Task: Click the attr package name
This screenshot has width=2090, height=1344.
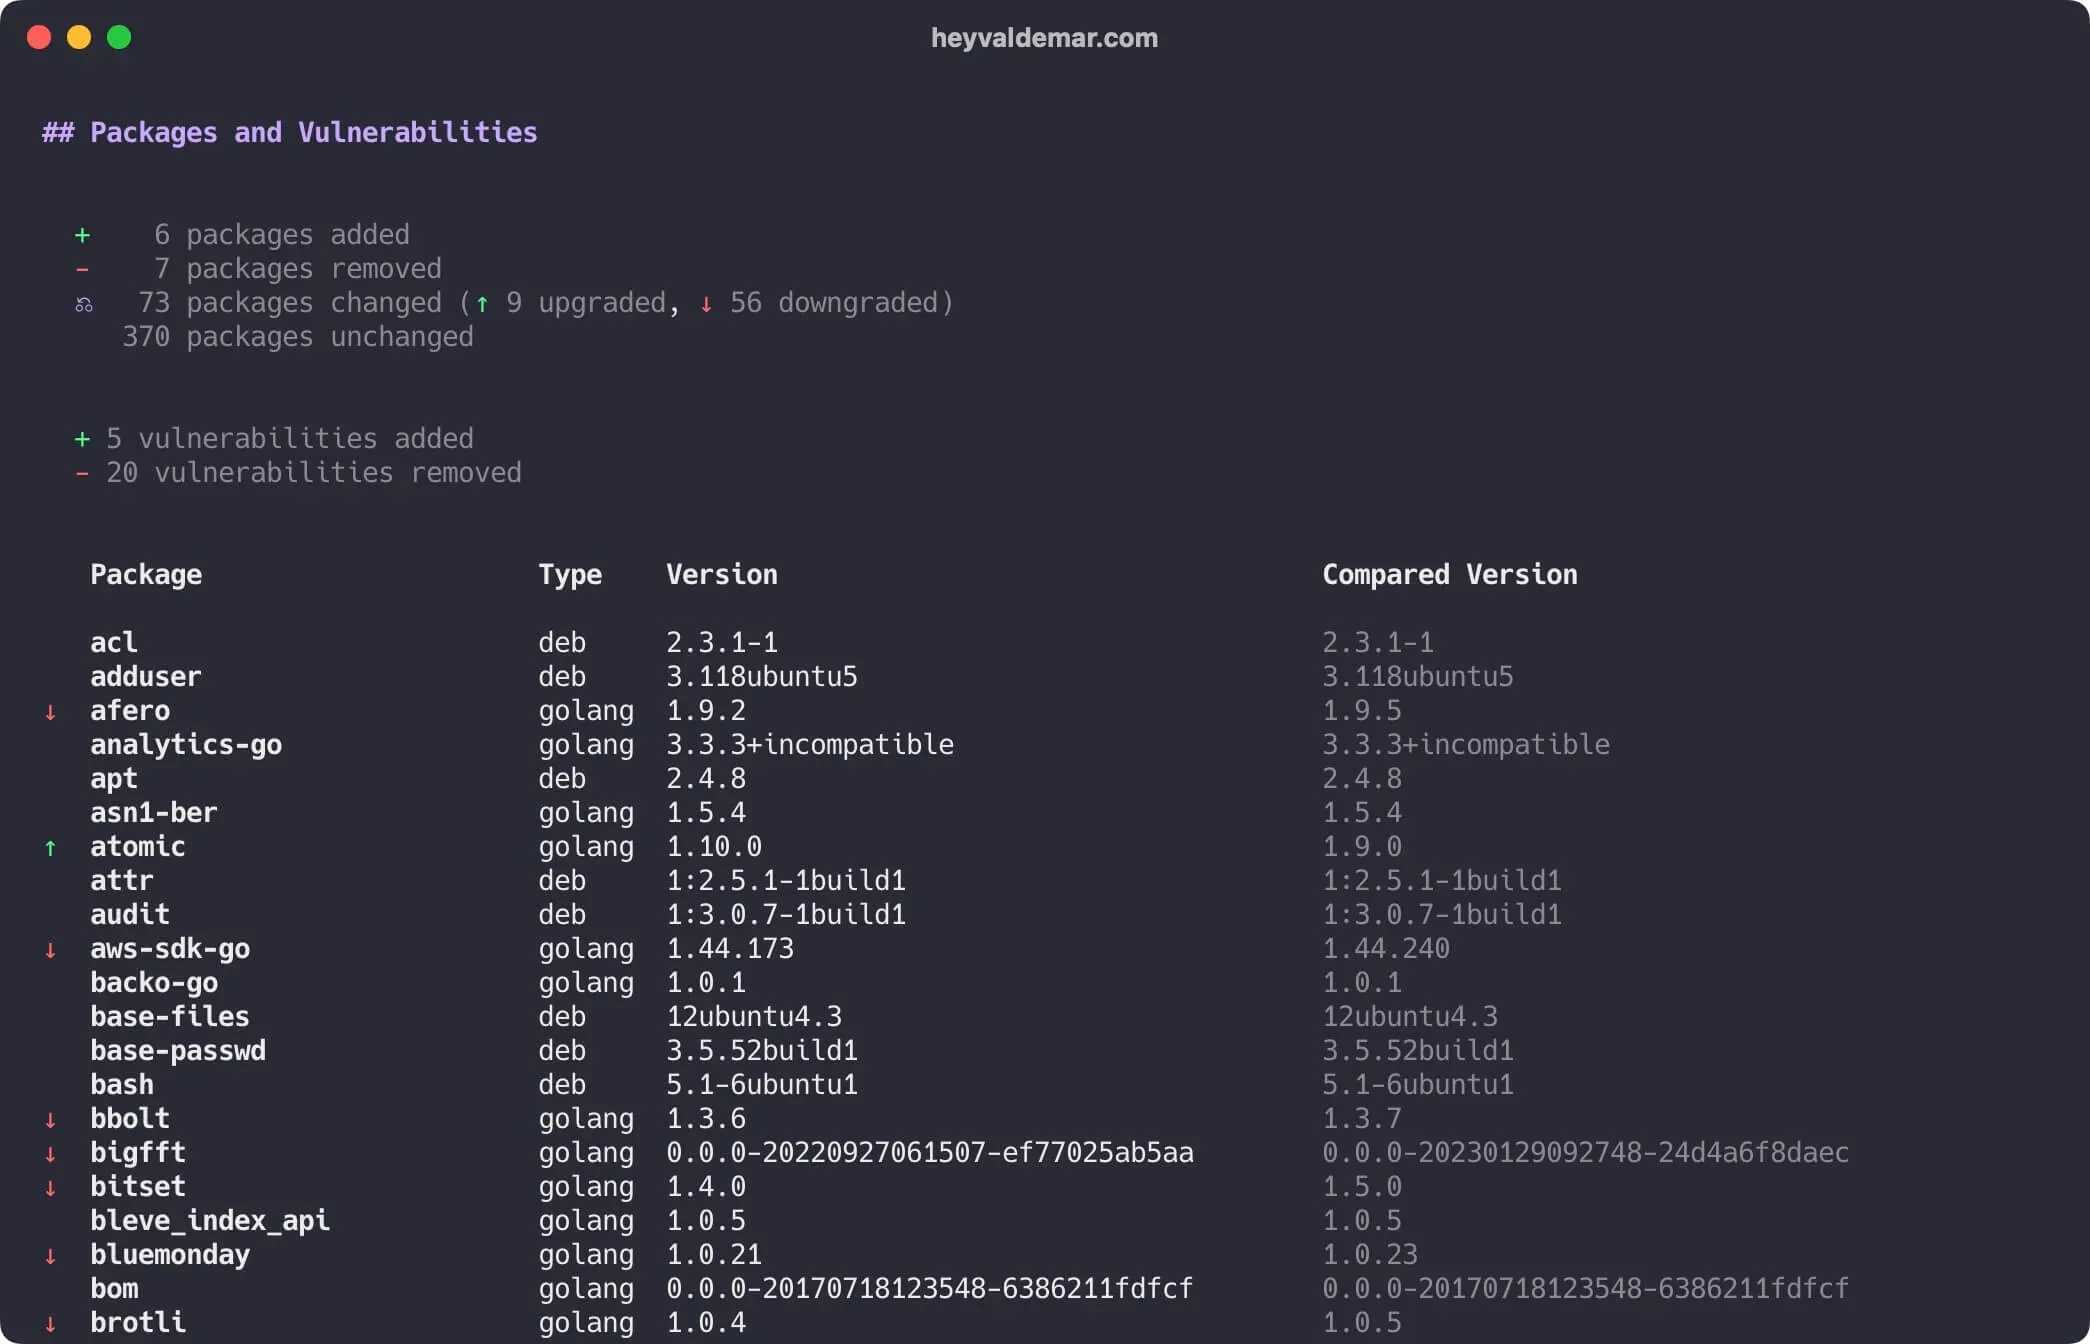Action: point(122,880)
